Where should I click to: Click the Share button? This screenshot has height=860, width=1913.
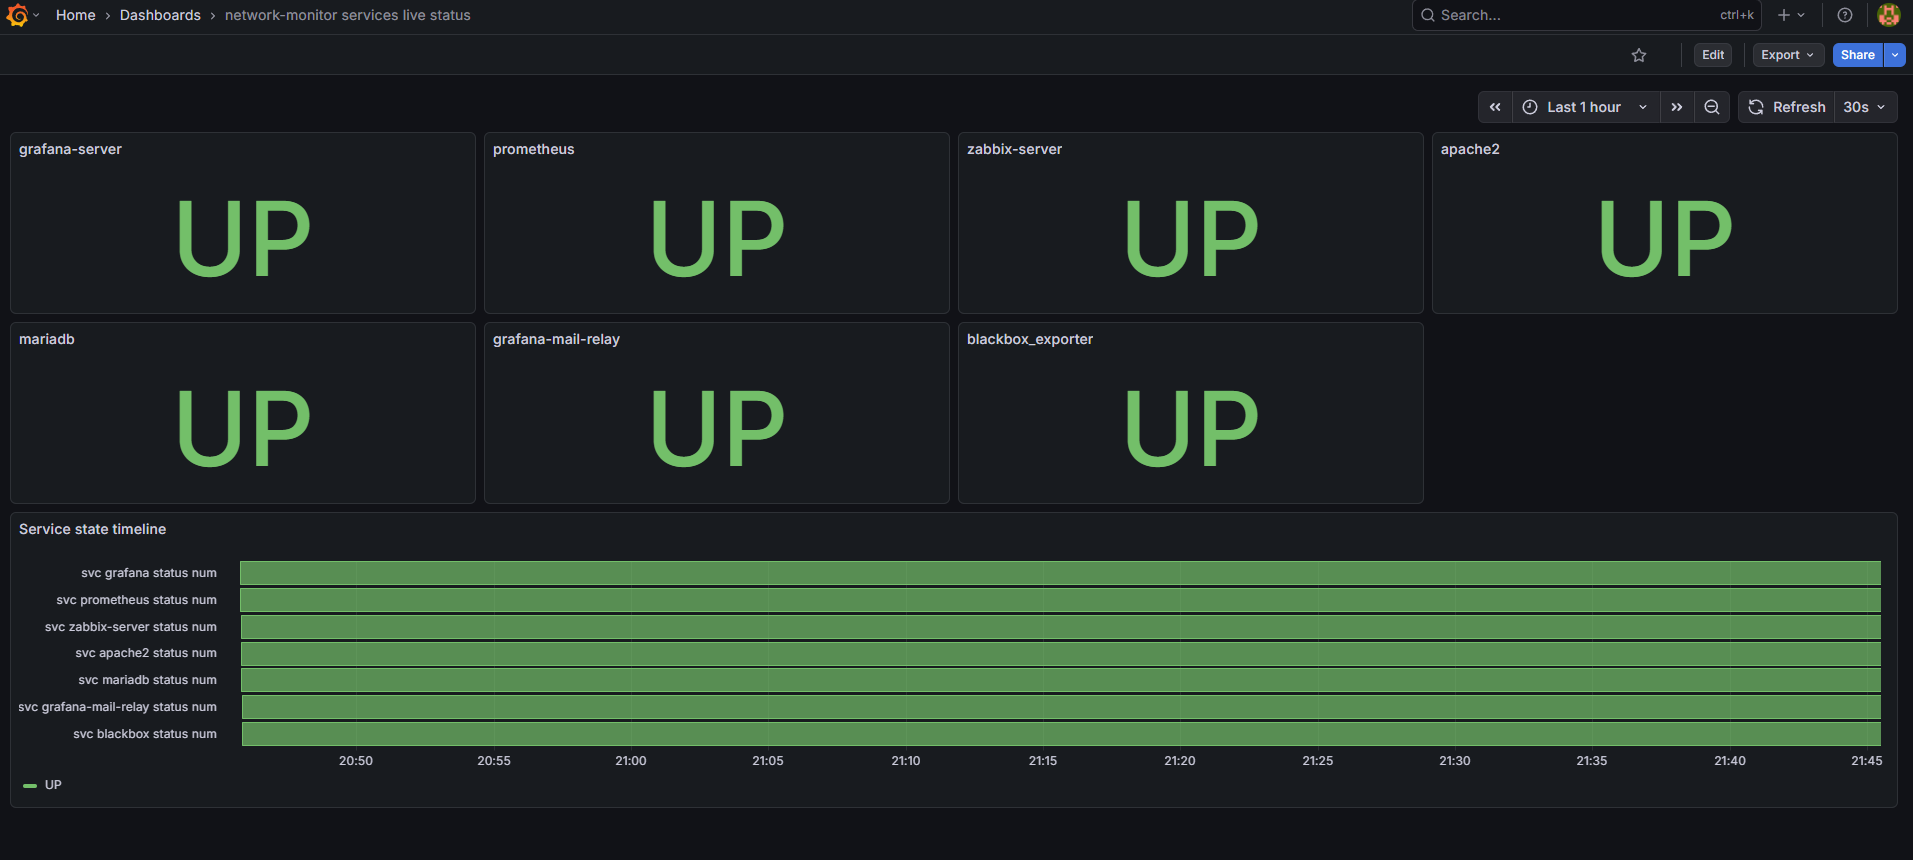coord(1858,55)
